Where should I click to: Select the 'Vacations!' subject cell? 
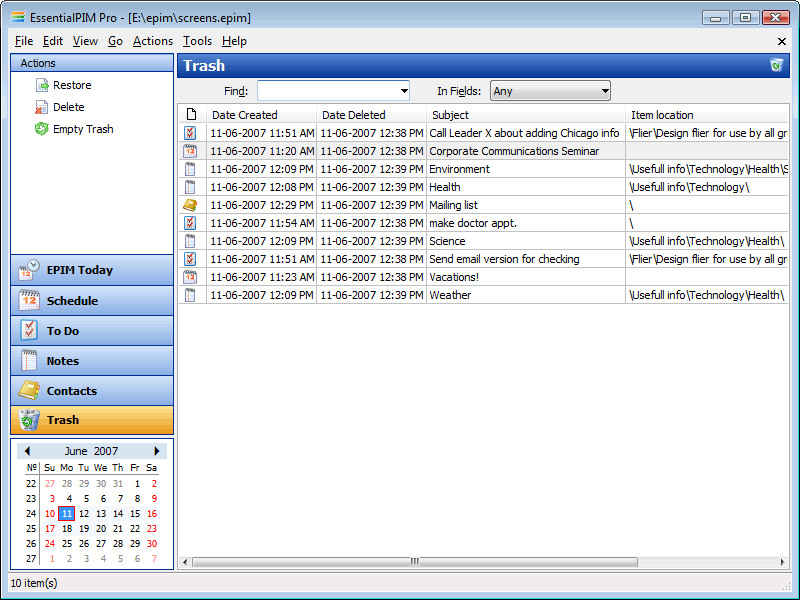(526, 277)
